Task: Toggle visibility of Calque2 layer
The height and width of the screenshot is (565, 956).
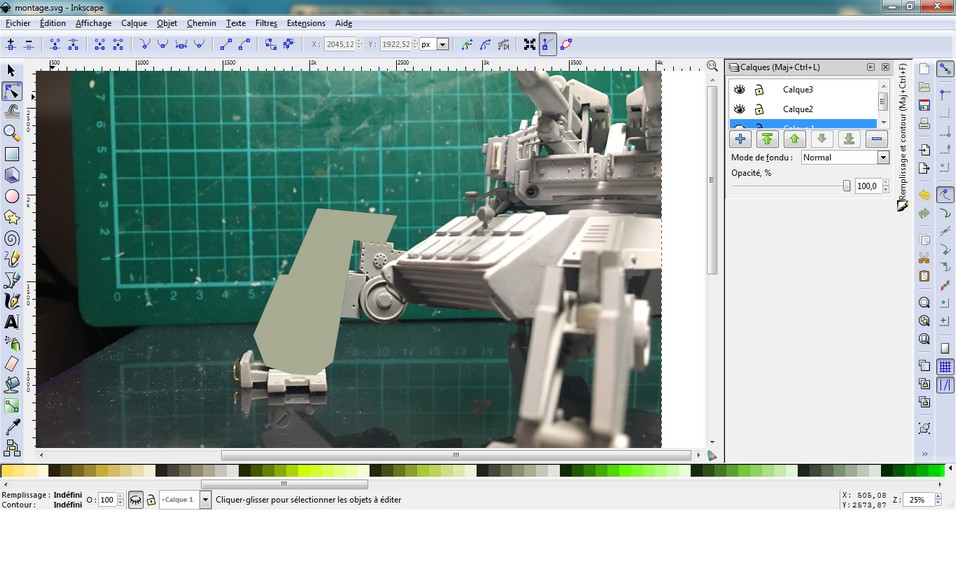Action: point(740,109)
